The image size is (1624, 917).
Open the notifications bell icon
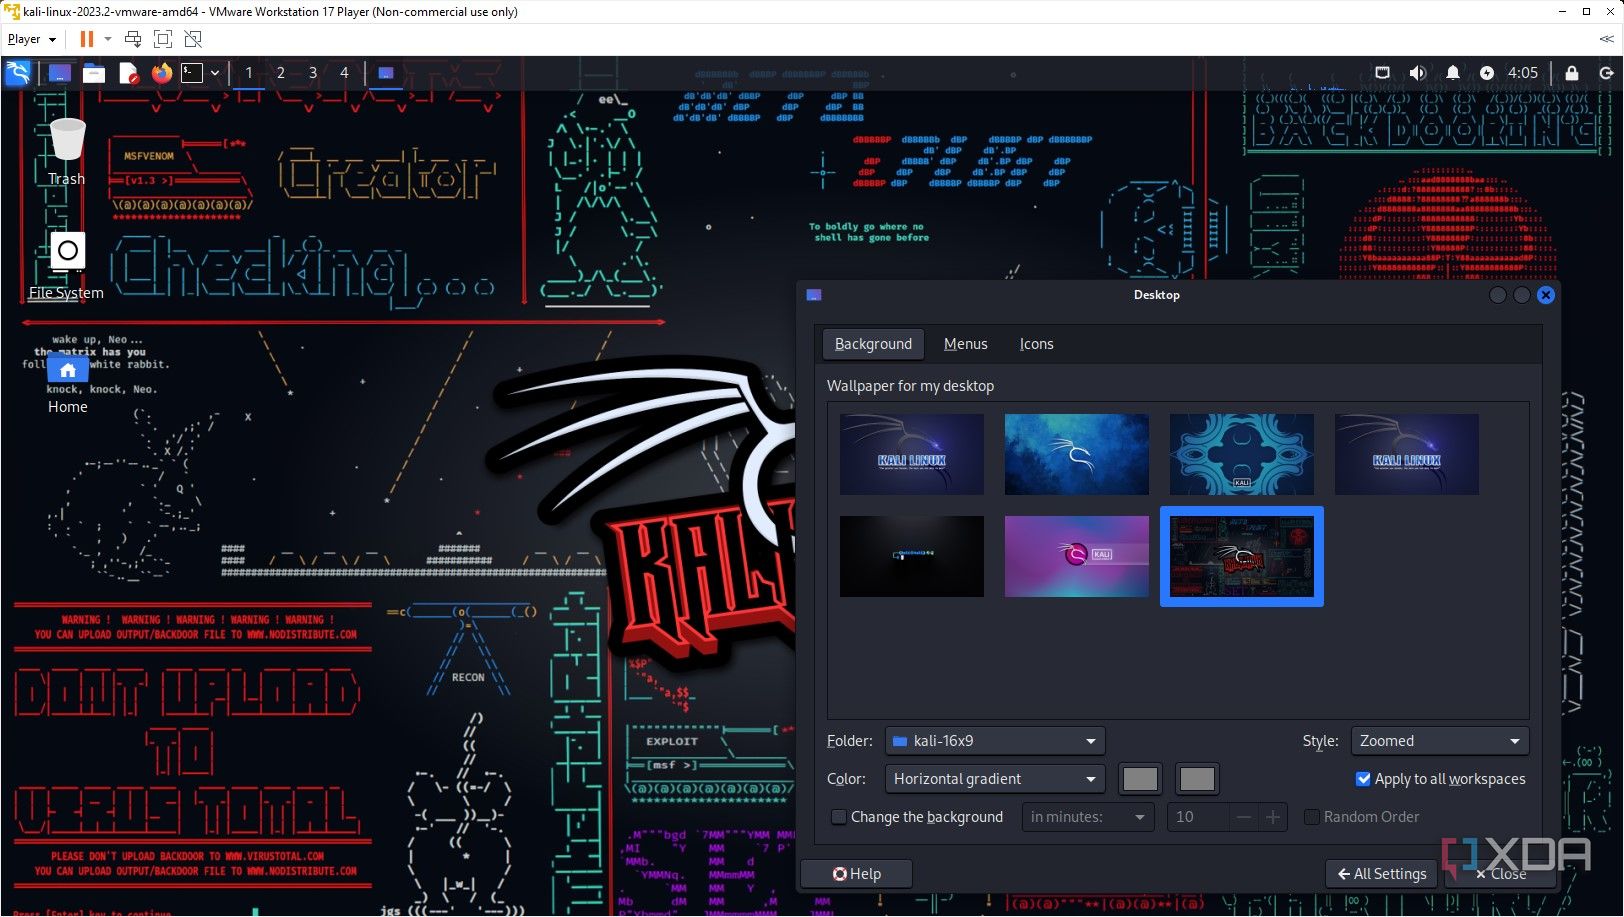tap(1452, 72)
